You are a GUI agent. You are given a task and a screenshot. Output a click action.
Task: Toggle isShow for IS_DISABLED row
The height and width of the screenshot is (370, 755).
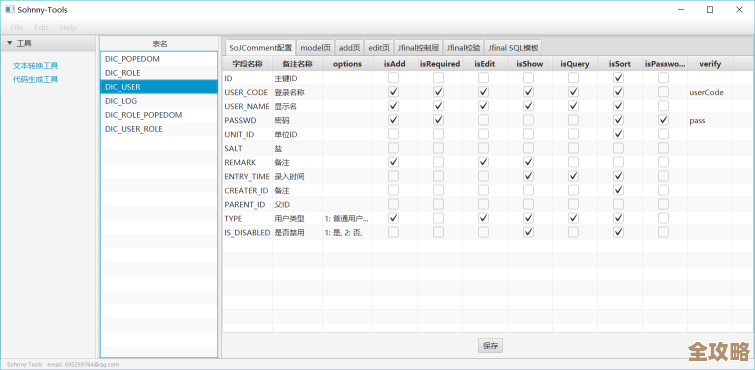pos(529,232)
